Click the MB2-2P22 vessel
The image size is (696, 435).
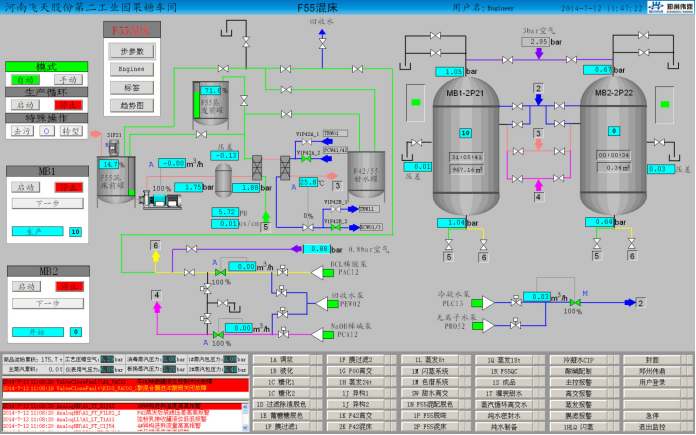tap(613, 146)
